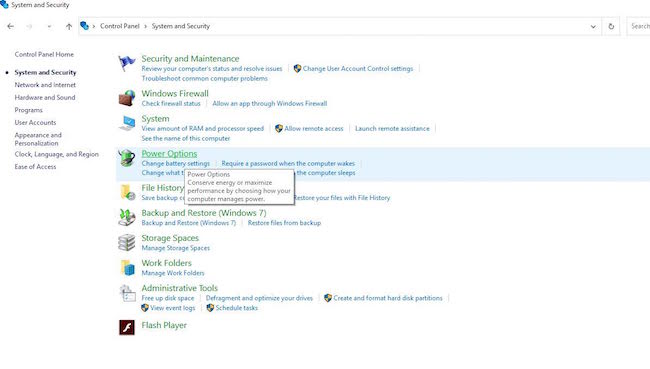Viewport: 650px width, 369px height.
Task: Click the Administrative Tools icon
Action: (127, 293)
